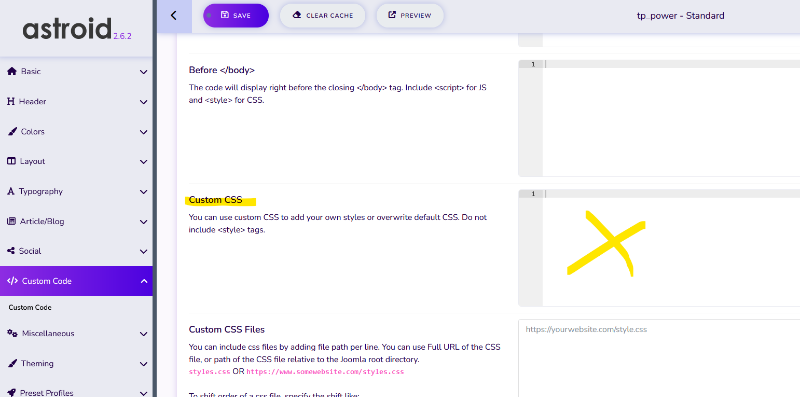800x397 pixels.
Task: Click the Preset Profiles rocket icon
Action: [12, 393]
